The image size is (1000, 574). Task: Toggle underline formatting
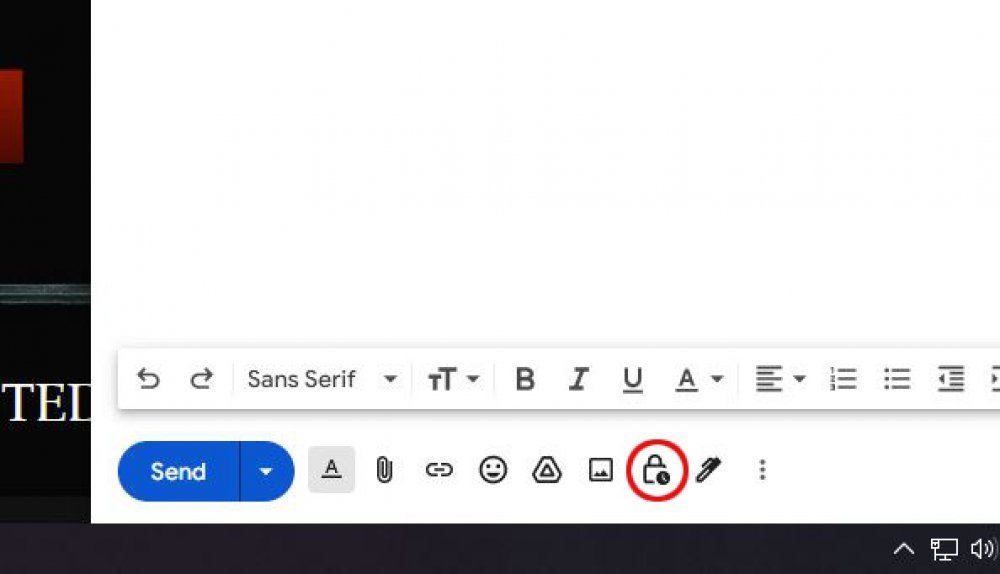[632, 379]
